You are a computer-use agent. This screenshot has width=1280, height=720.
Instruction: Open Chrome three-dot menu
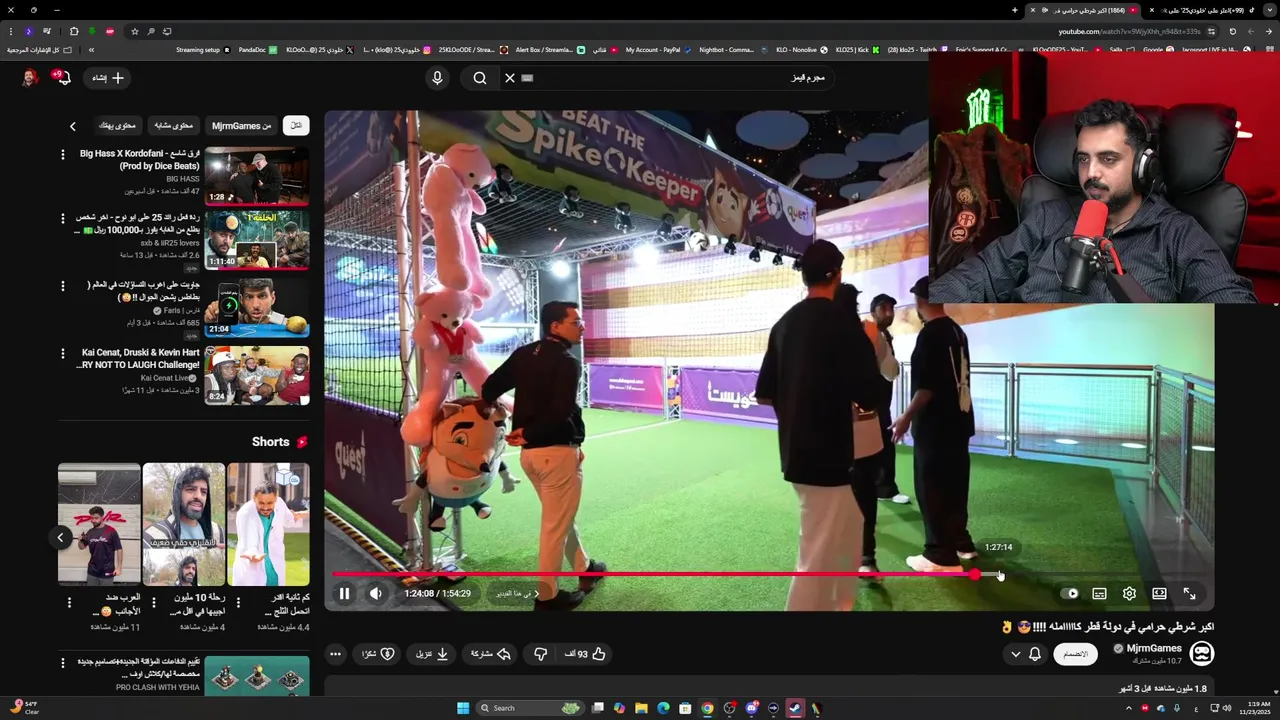[9, 31]
